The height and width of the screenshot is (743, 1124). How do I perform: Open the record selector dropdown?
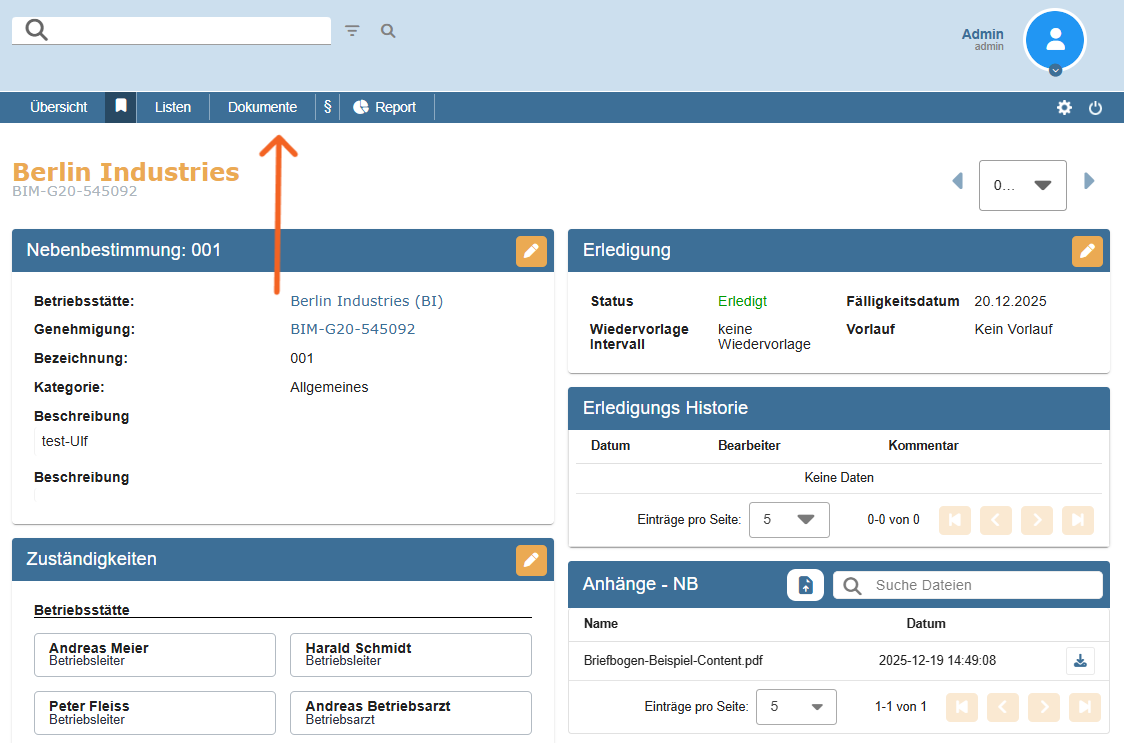1022,185
